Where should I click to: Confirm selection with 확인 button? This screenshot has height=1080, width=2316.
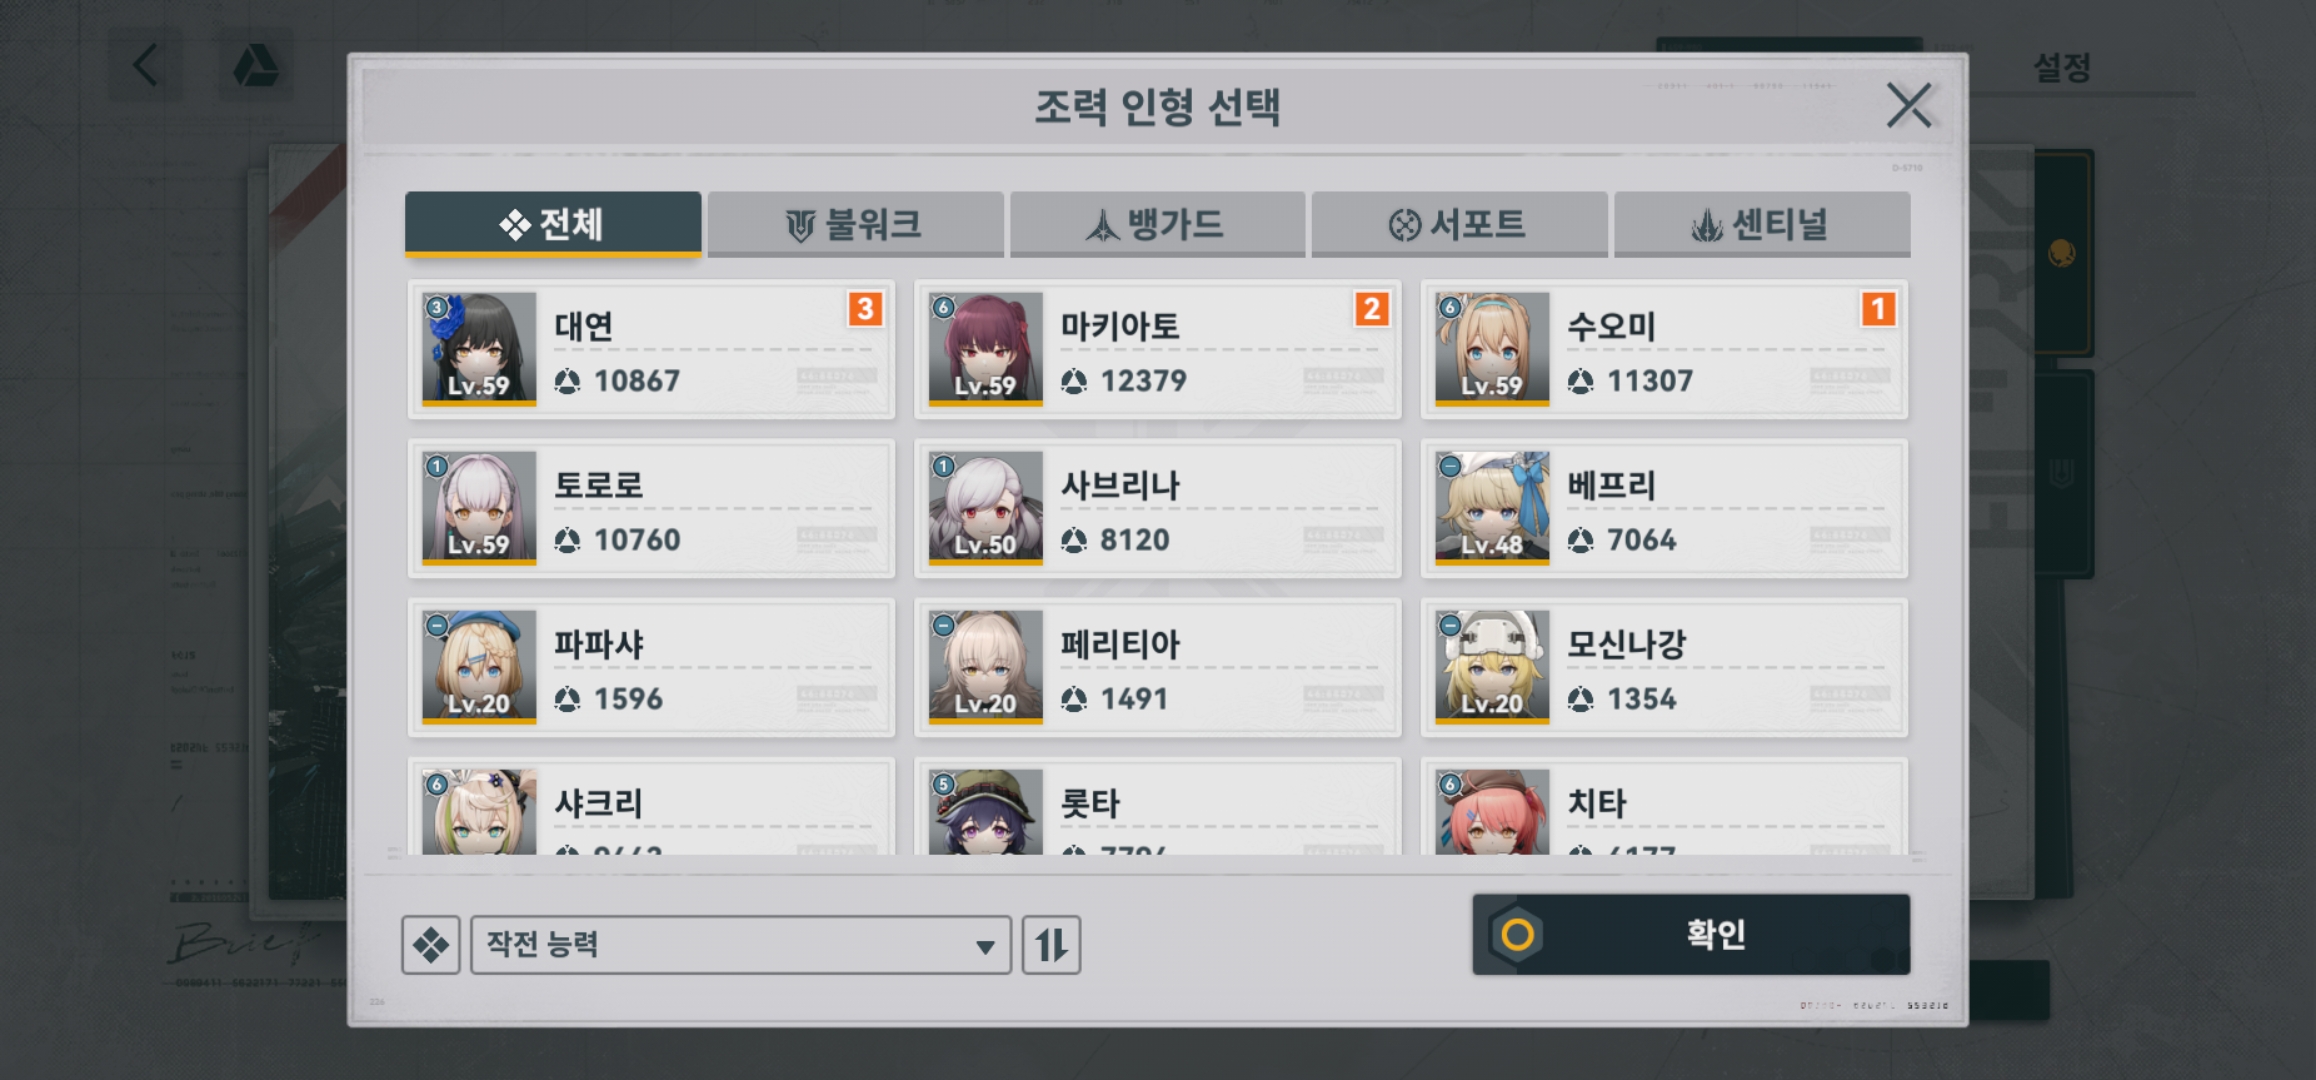click(x=1691, y=934)
